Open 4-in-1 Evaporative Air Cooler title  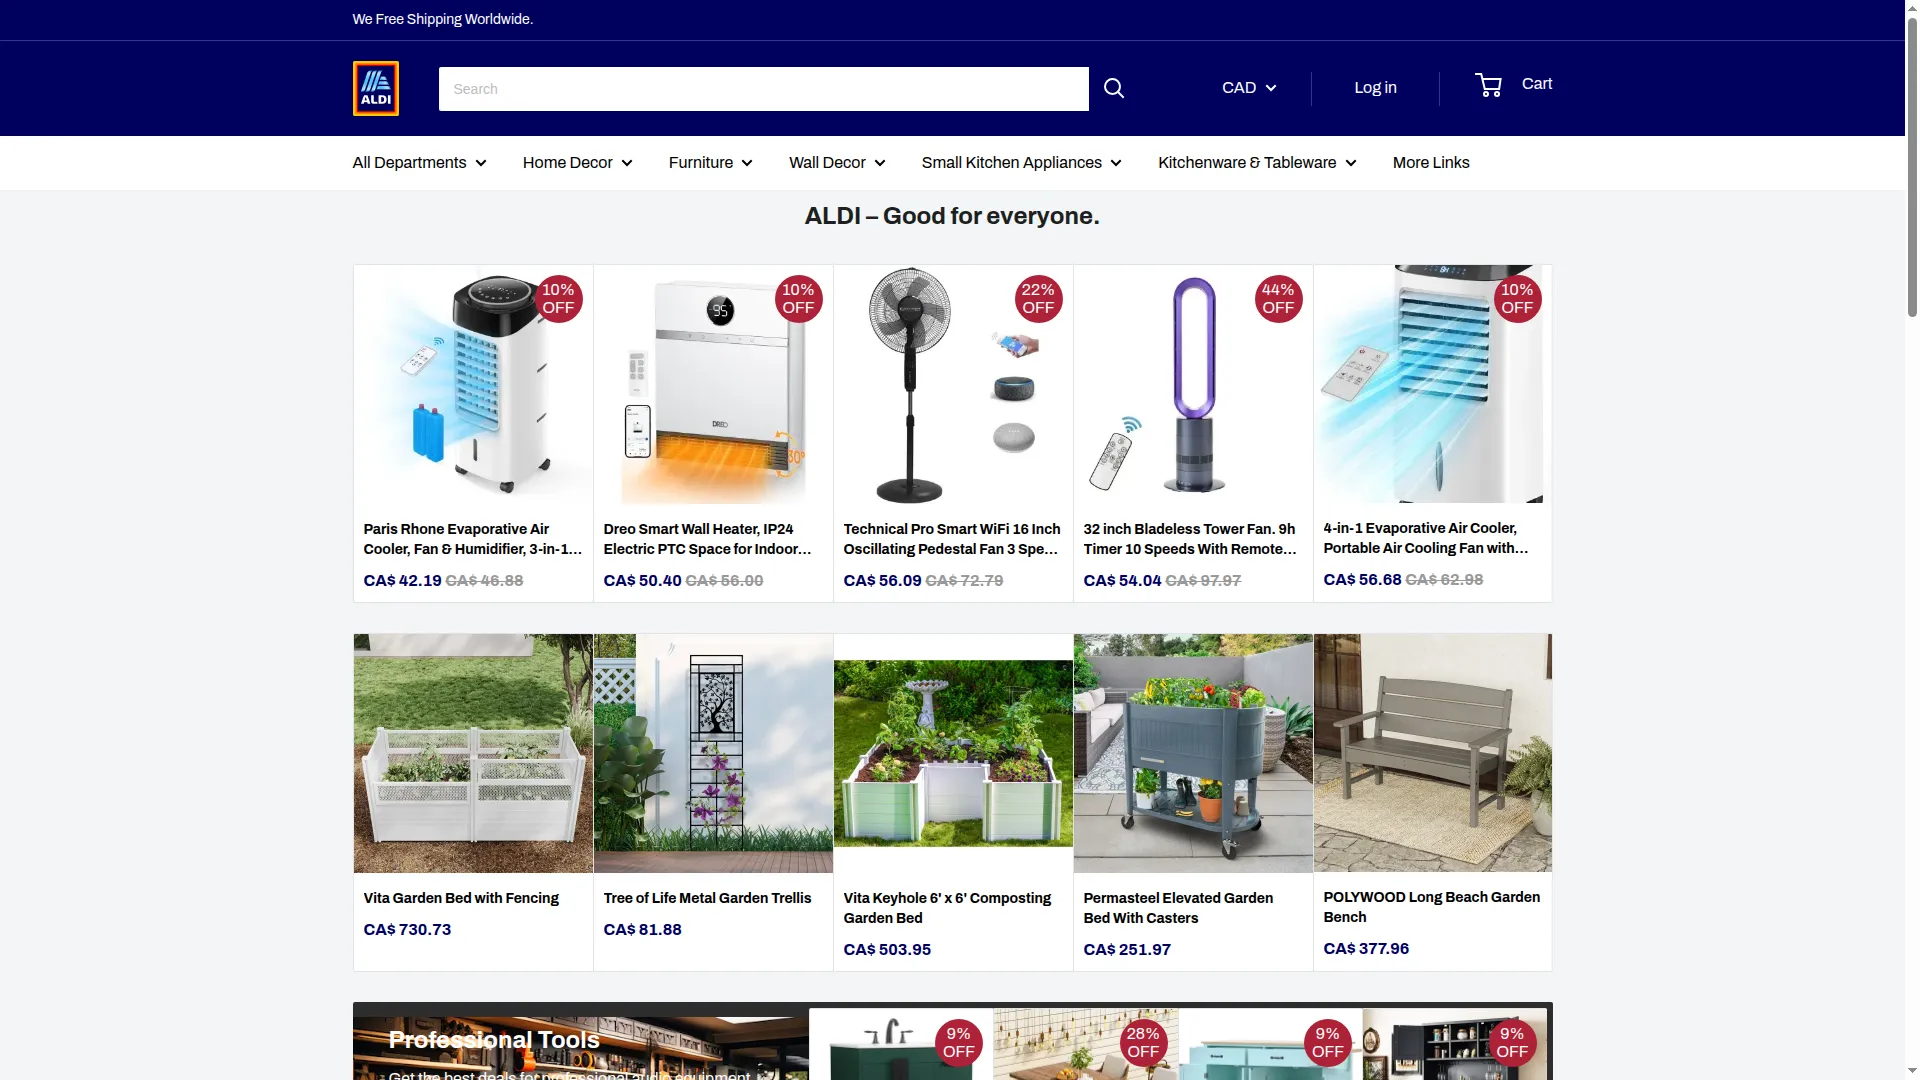[x=1426, y=538]
